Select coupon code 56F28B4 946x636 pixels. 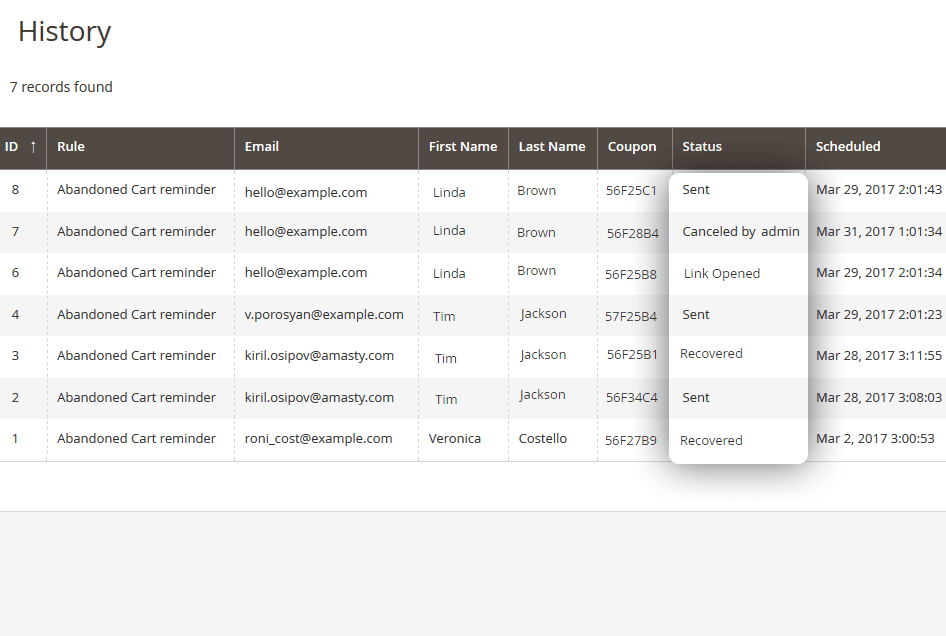(633, 234)
